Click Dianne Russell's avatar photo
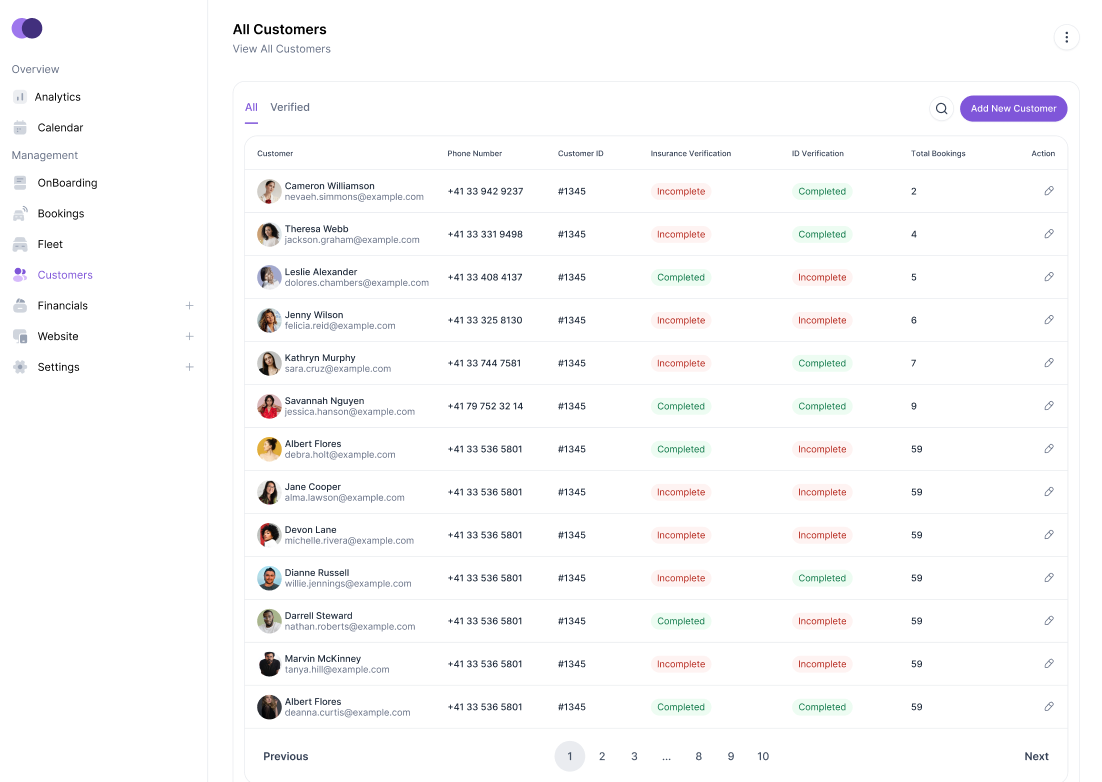Viewport: 1102px width, 782px height. point(268,578)
